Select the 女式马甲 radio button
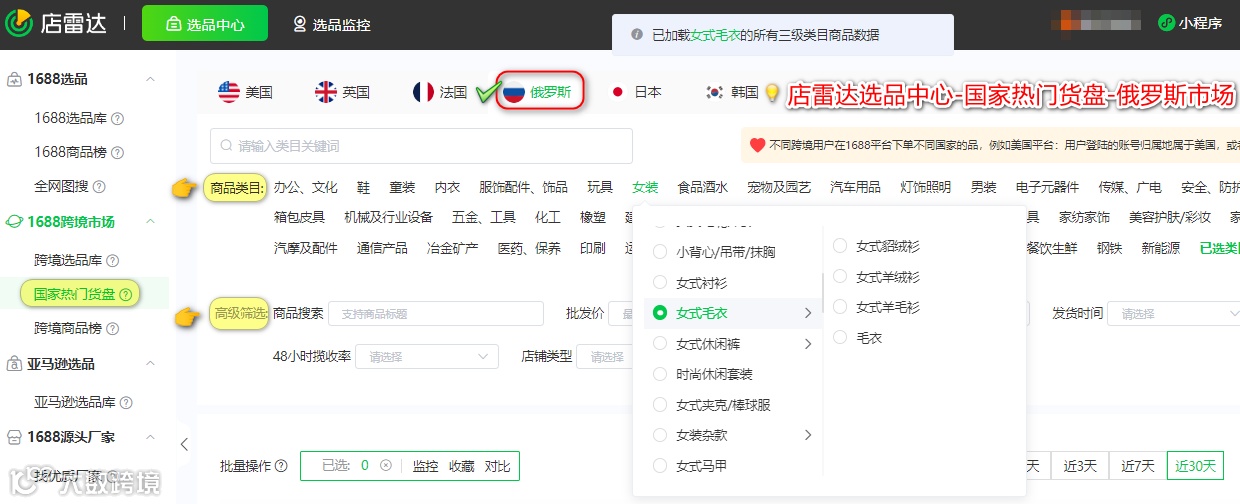Screen dimensions: 1240x504 [x=660, y=466]
